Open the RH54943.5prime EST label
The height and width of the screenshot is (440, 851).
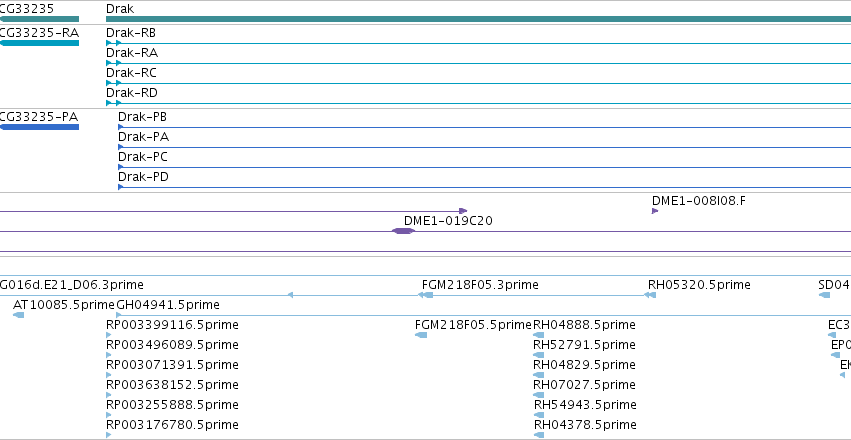coord(585,405)
